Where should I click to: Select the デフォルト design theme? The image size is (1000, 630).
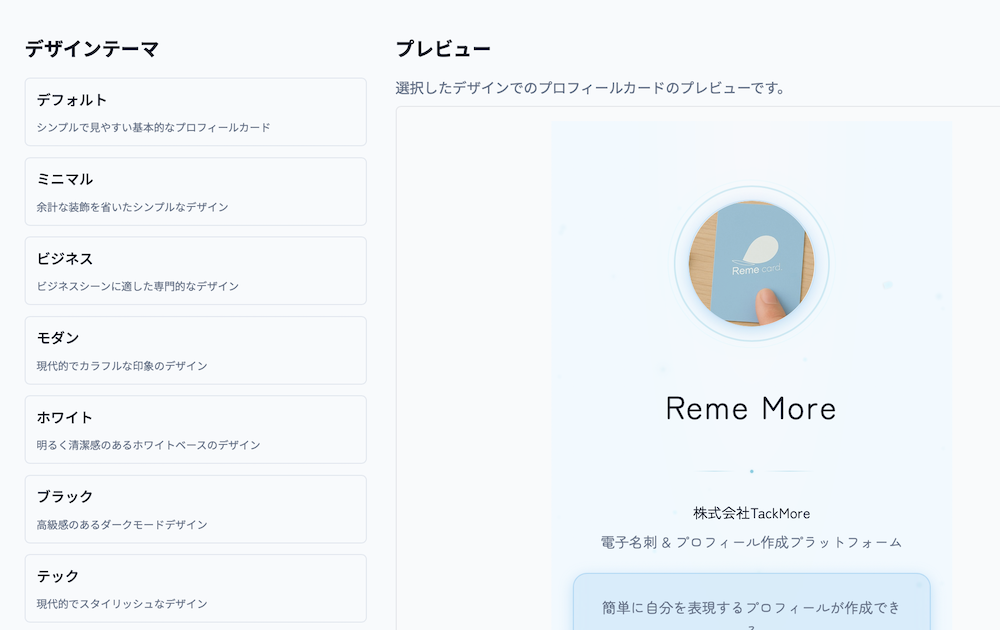coord(195,112)
